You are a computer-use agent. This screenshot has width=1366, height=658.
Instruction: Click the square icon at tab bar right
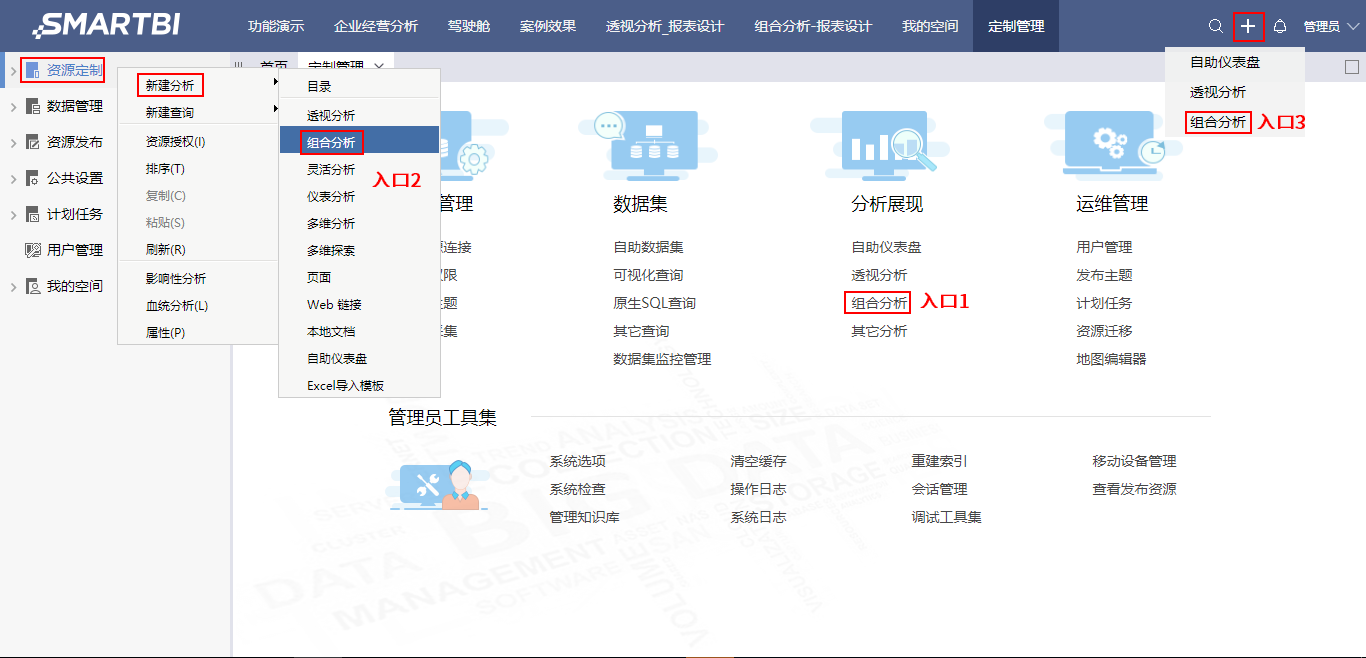[x=1351, y=67]
